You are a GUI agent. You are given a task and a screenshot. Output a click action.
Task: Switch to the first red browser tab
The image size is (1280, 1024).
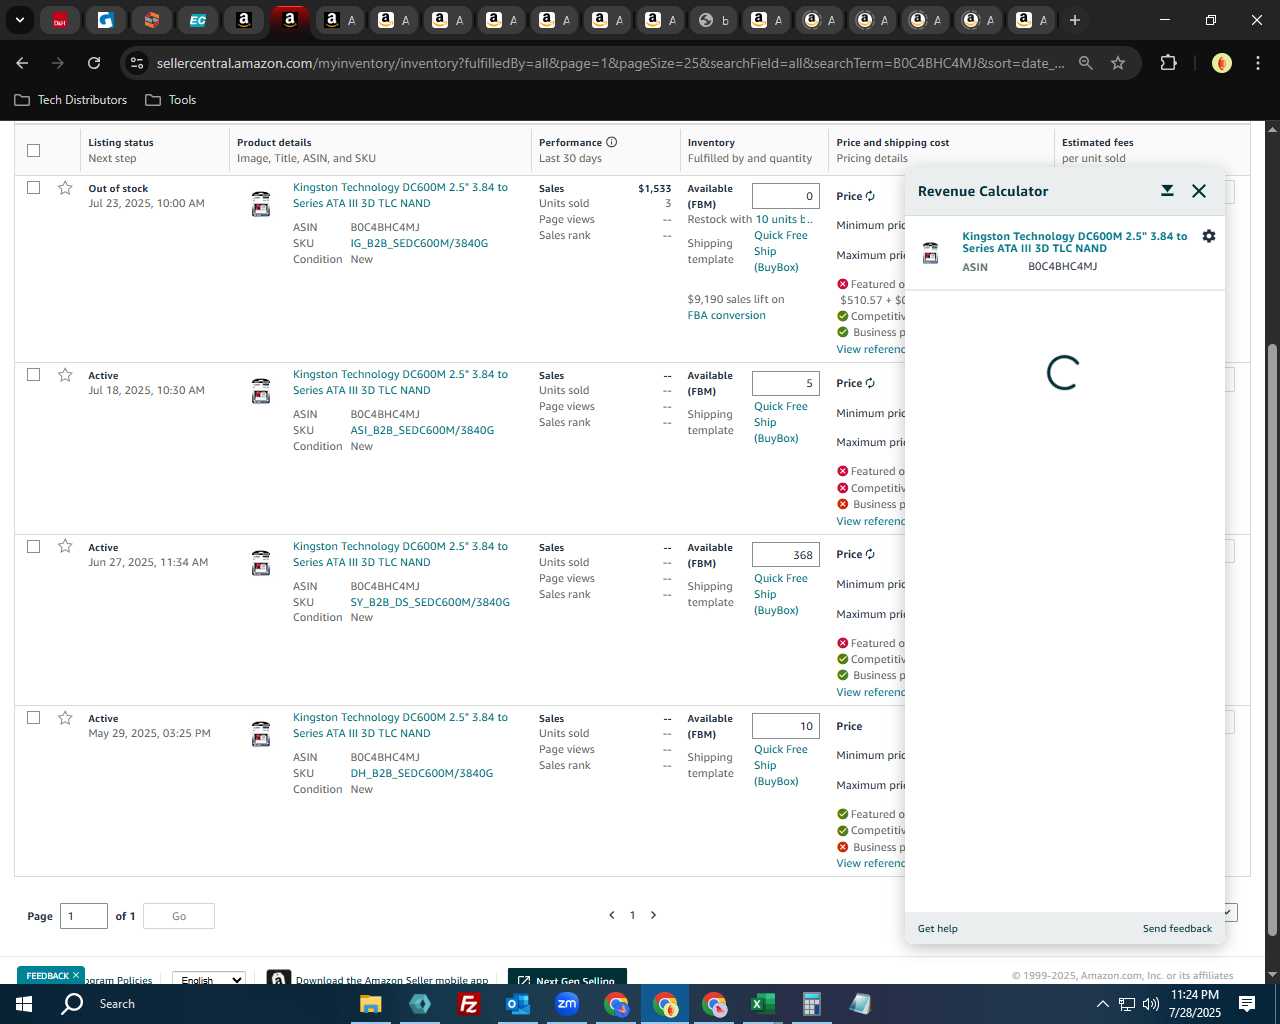pos(59,20)
